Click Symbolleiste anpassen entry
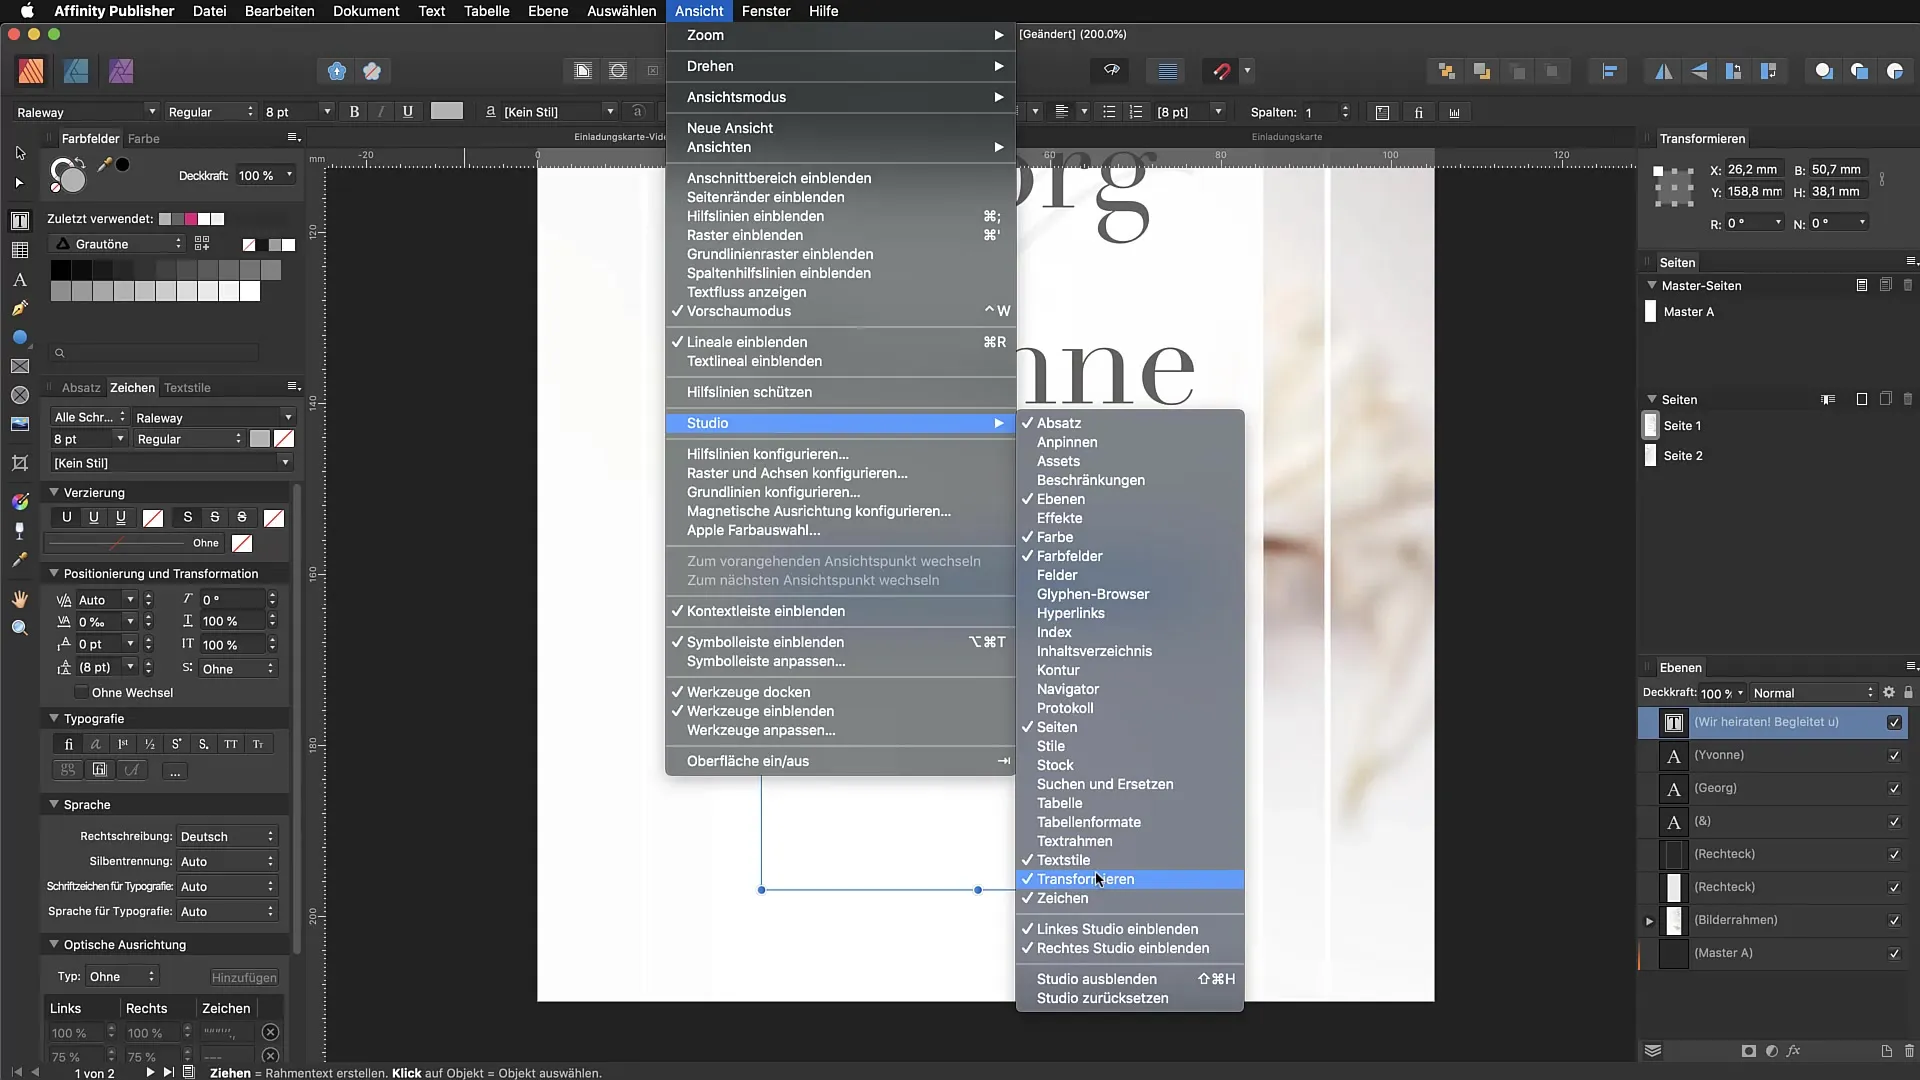 (x=841, y=661)
